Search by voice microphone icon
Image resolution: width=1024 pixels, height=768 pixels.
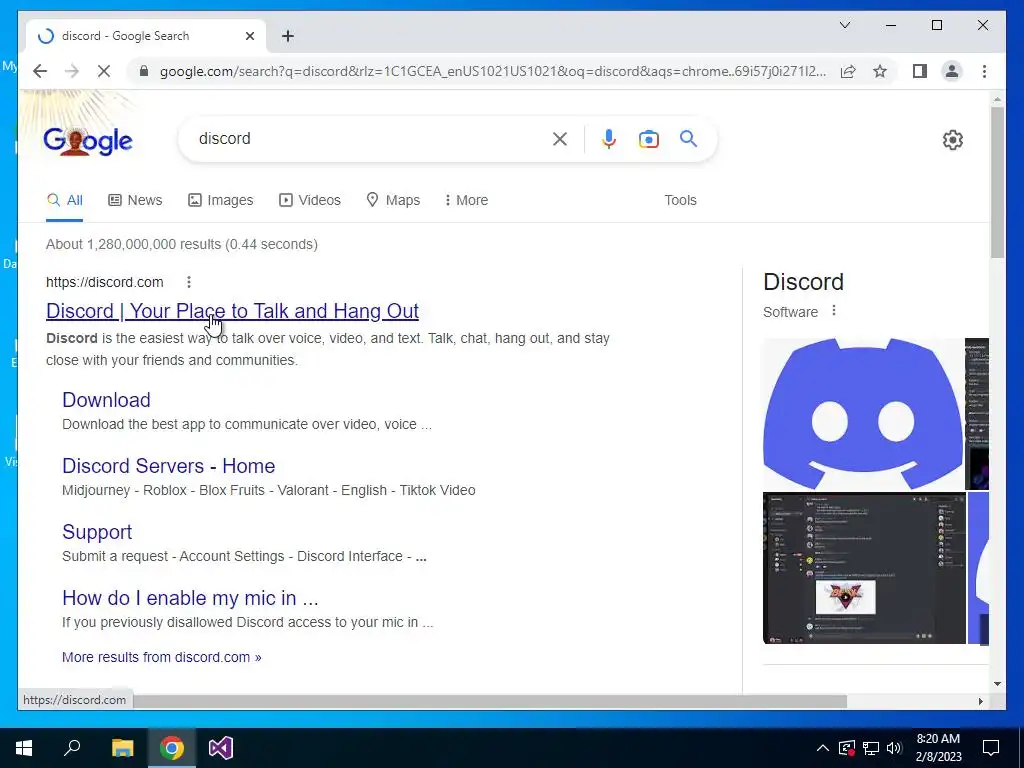pos(609,139)
